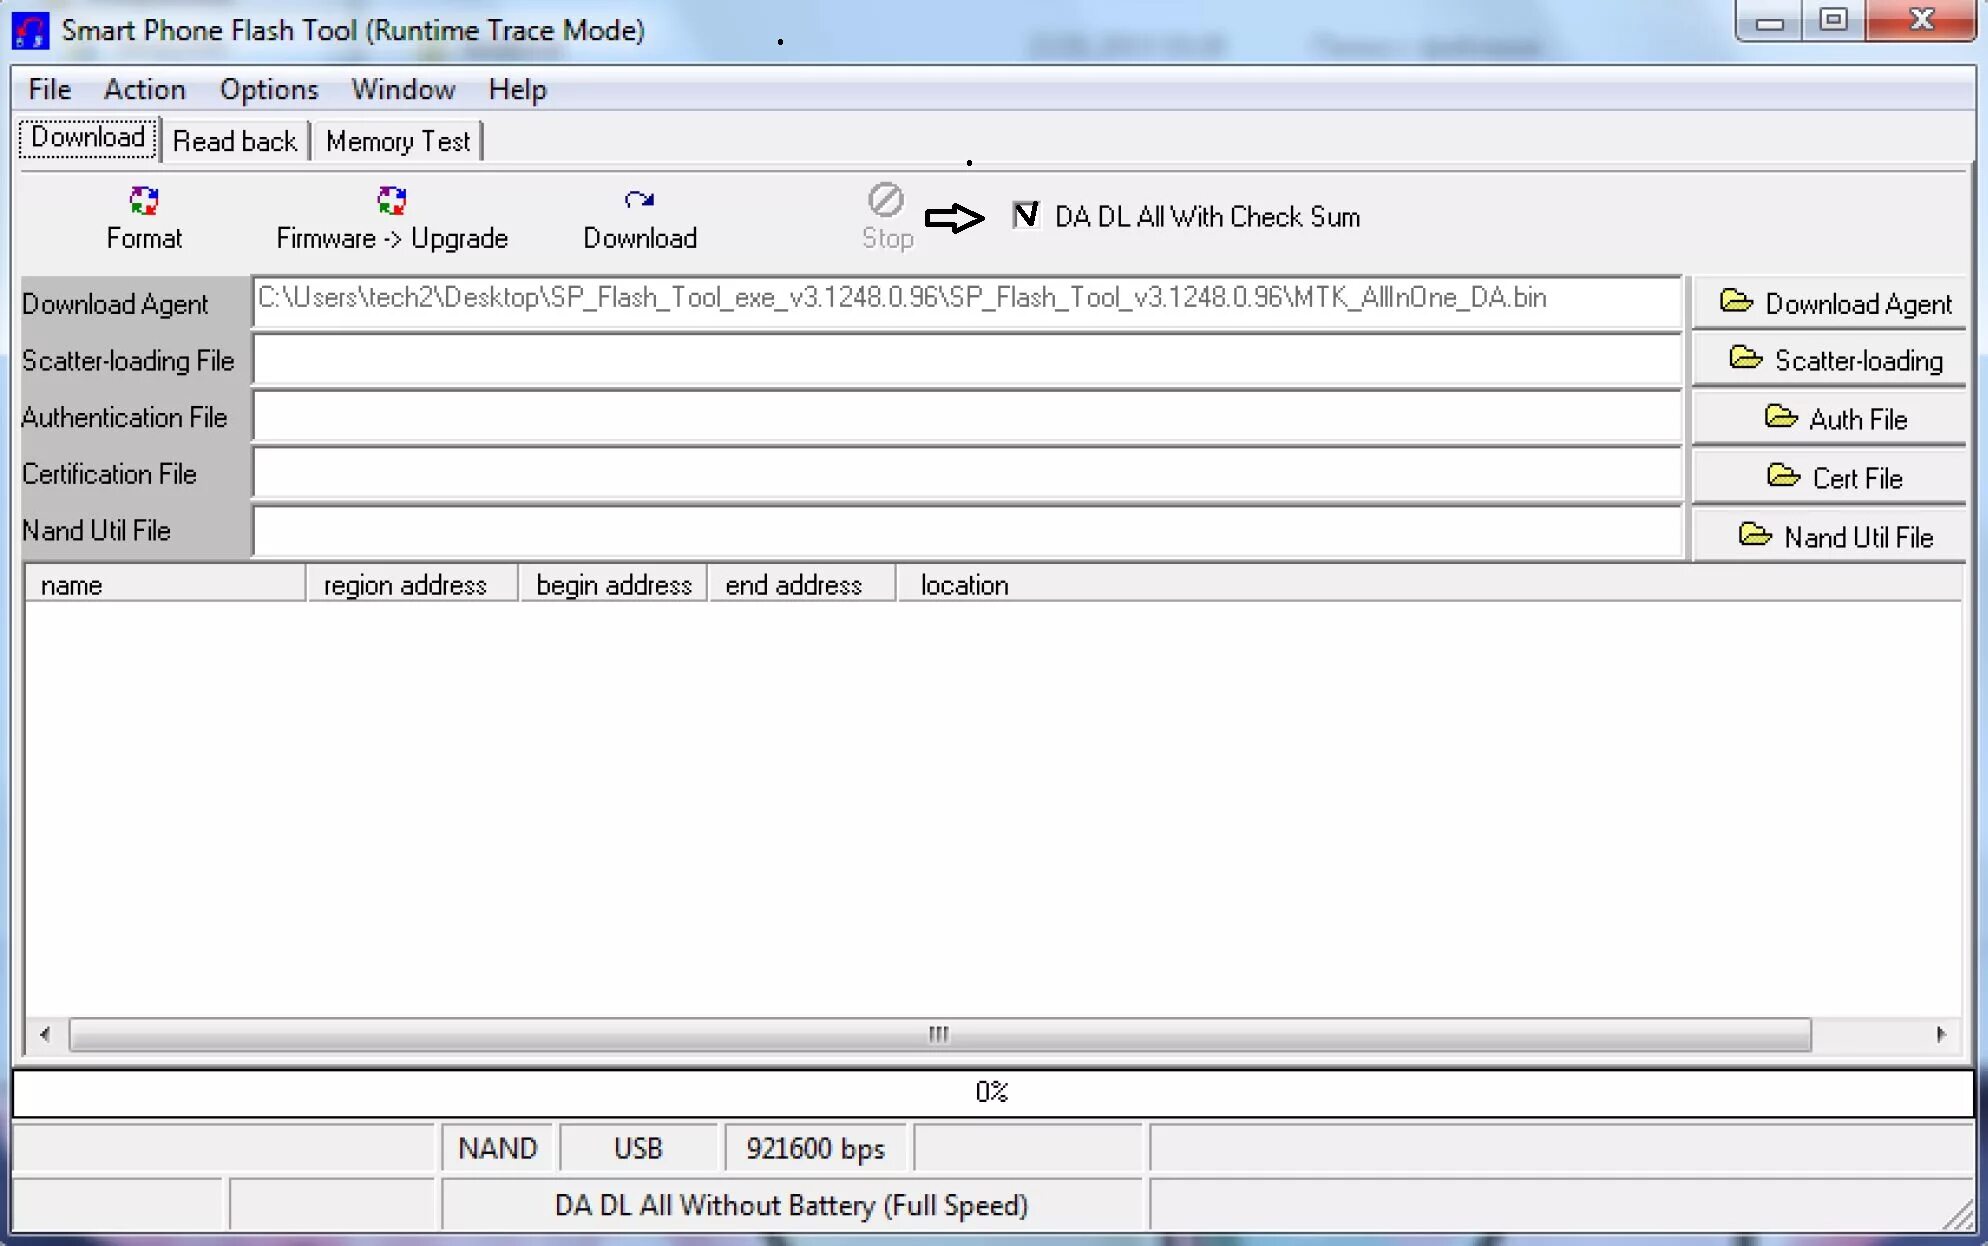The width and height of the screenshot is (1988, 1246).
Task: Click the region address column header
Action: point(405,585)
